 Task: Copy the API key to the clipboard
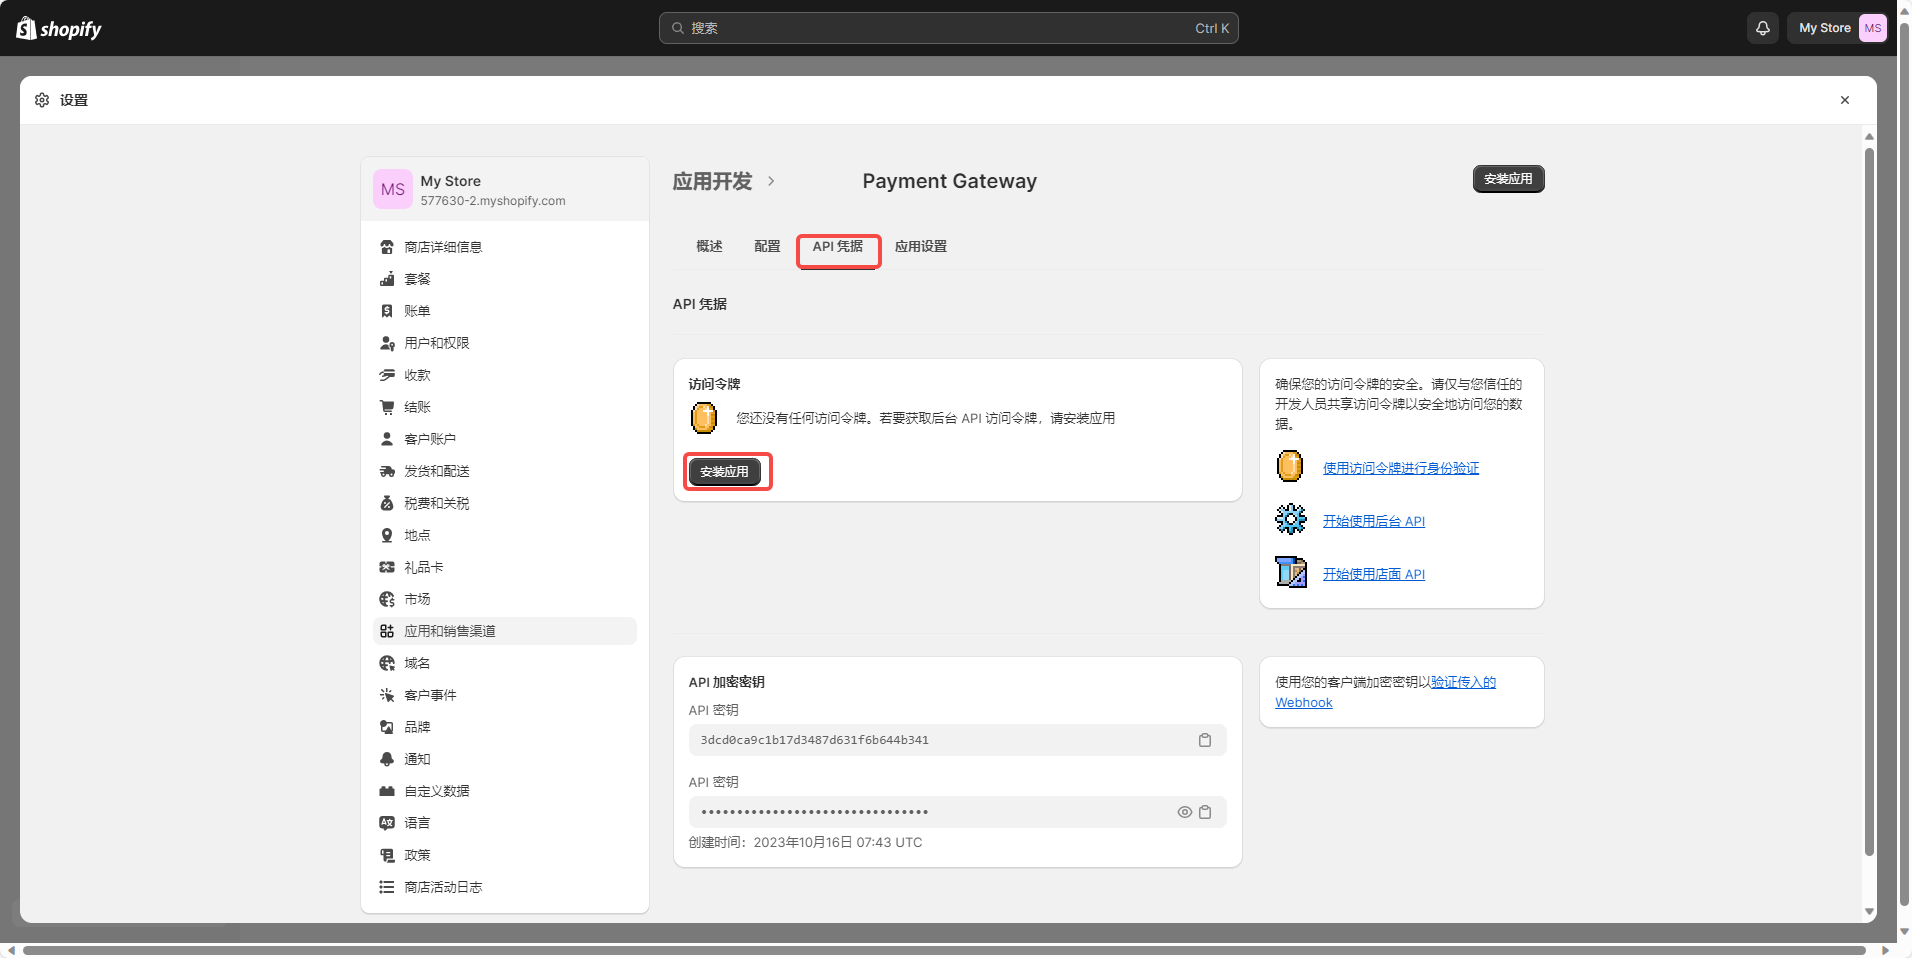tap(1205, 740)
